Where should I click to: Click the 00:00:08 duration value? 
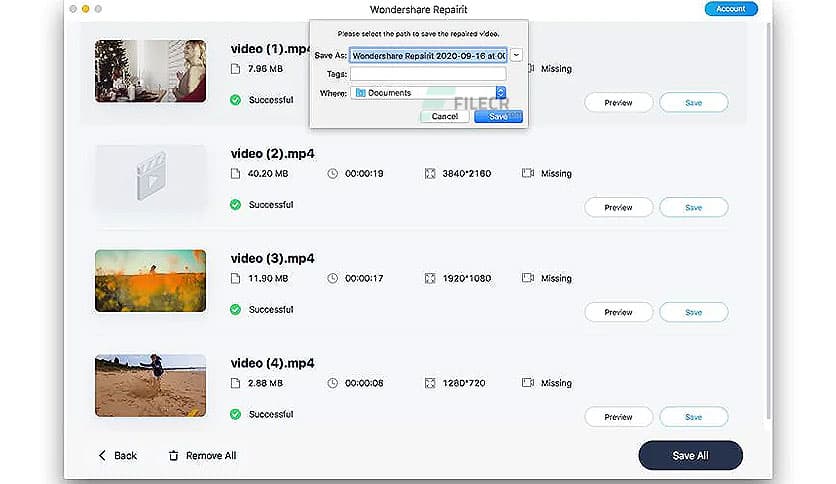(364, 383)
